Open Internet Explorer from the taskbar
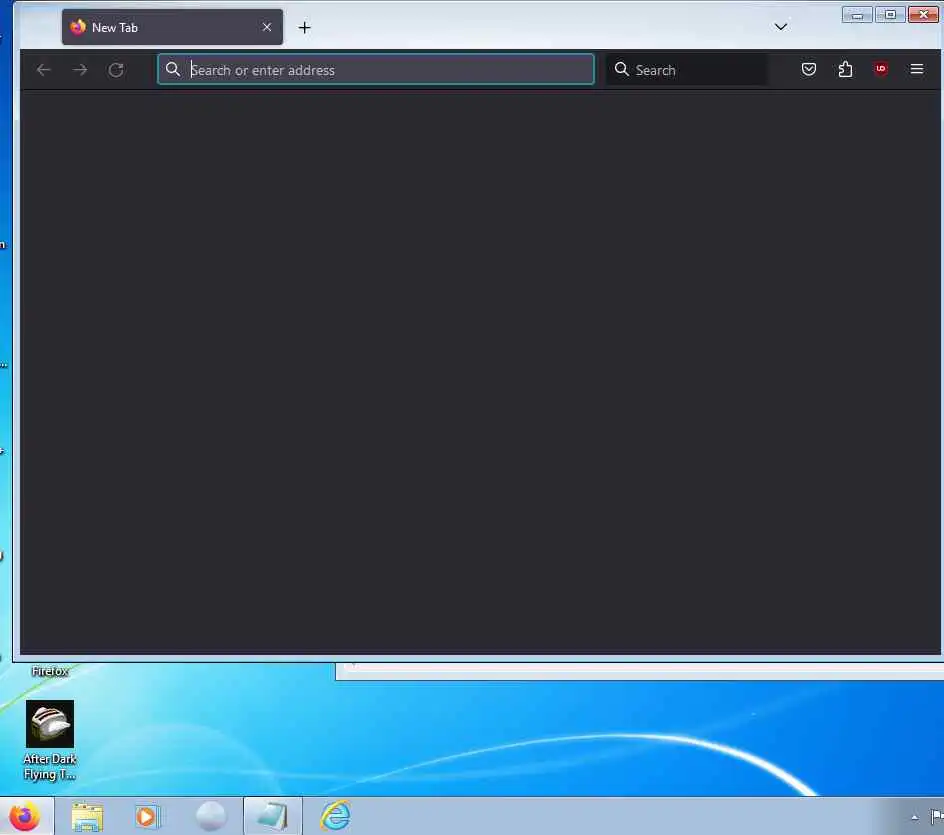Screen dimensions: 944x835 point(335,816)
